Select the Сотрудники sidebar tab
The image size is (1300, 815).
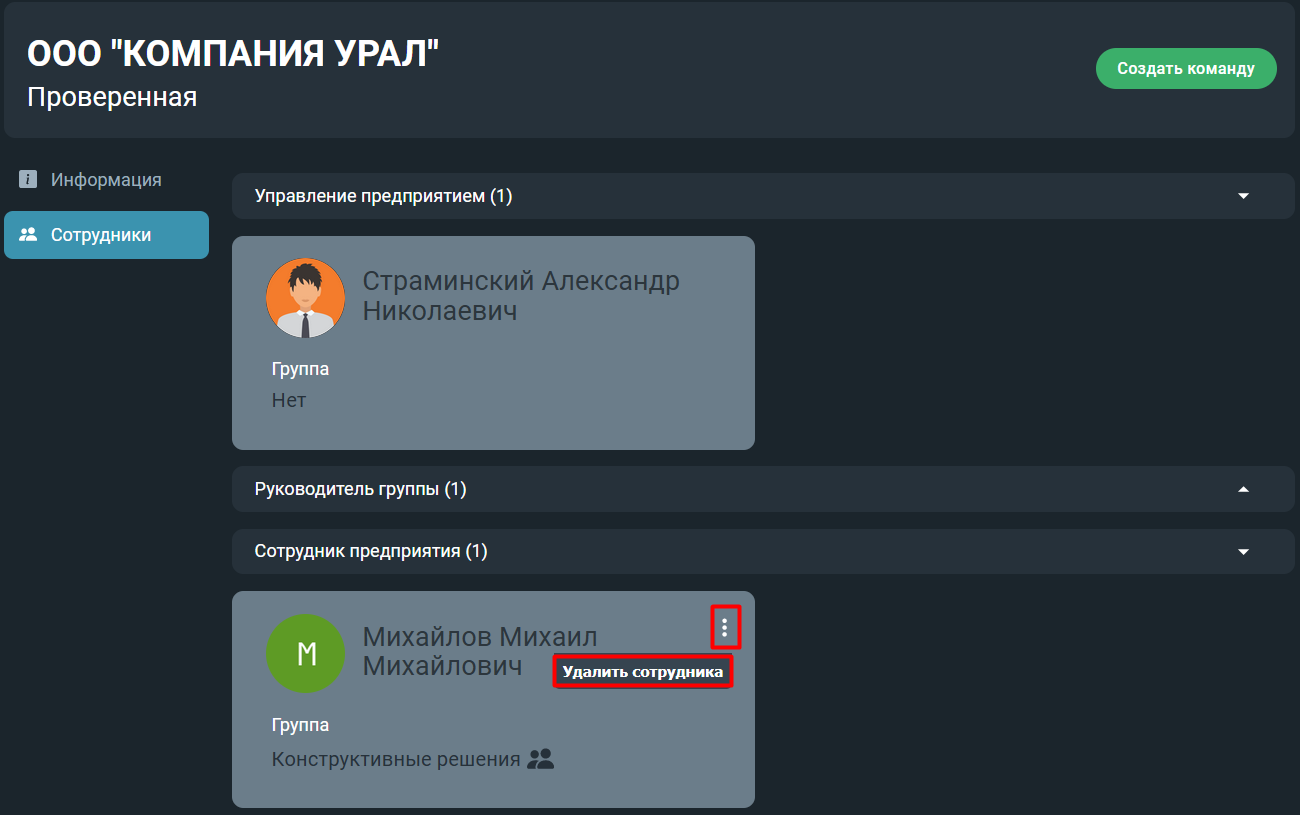point(106,235)
